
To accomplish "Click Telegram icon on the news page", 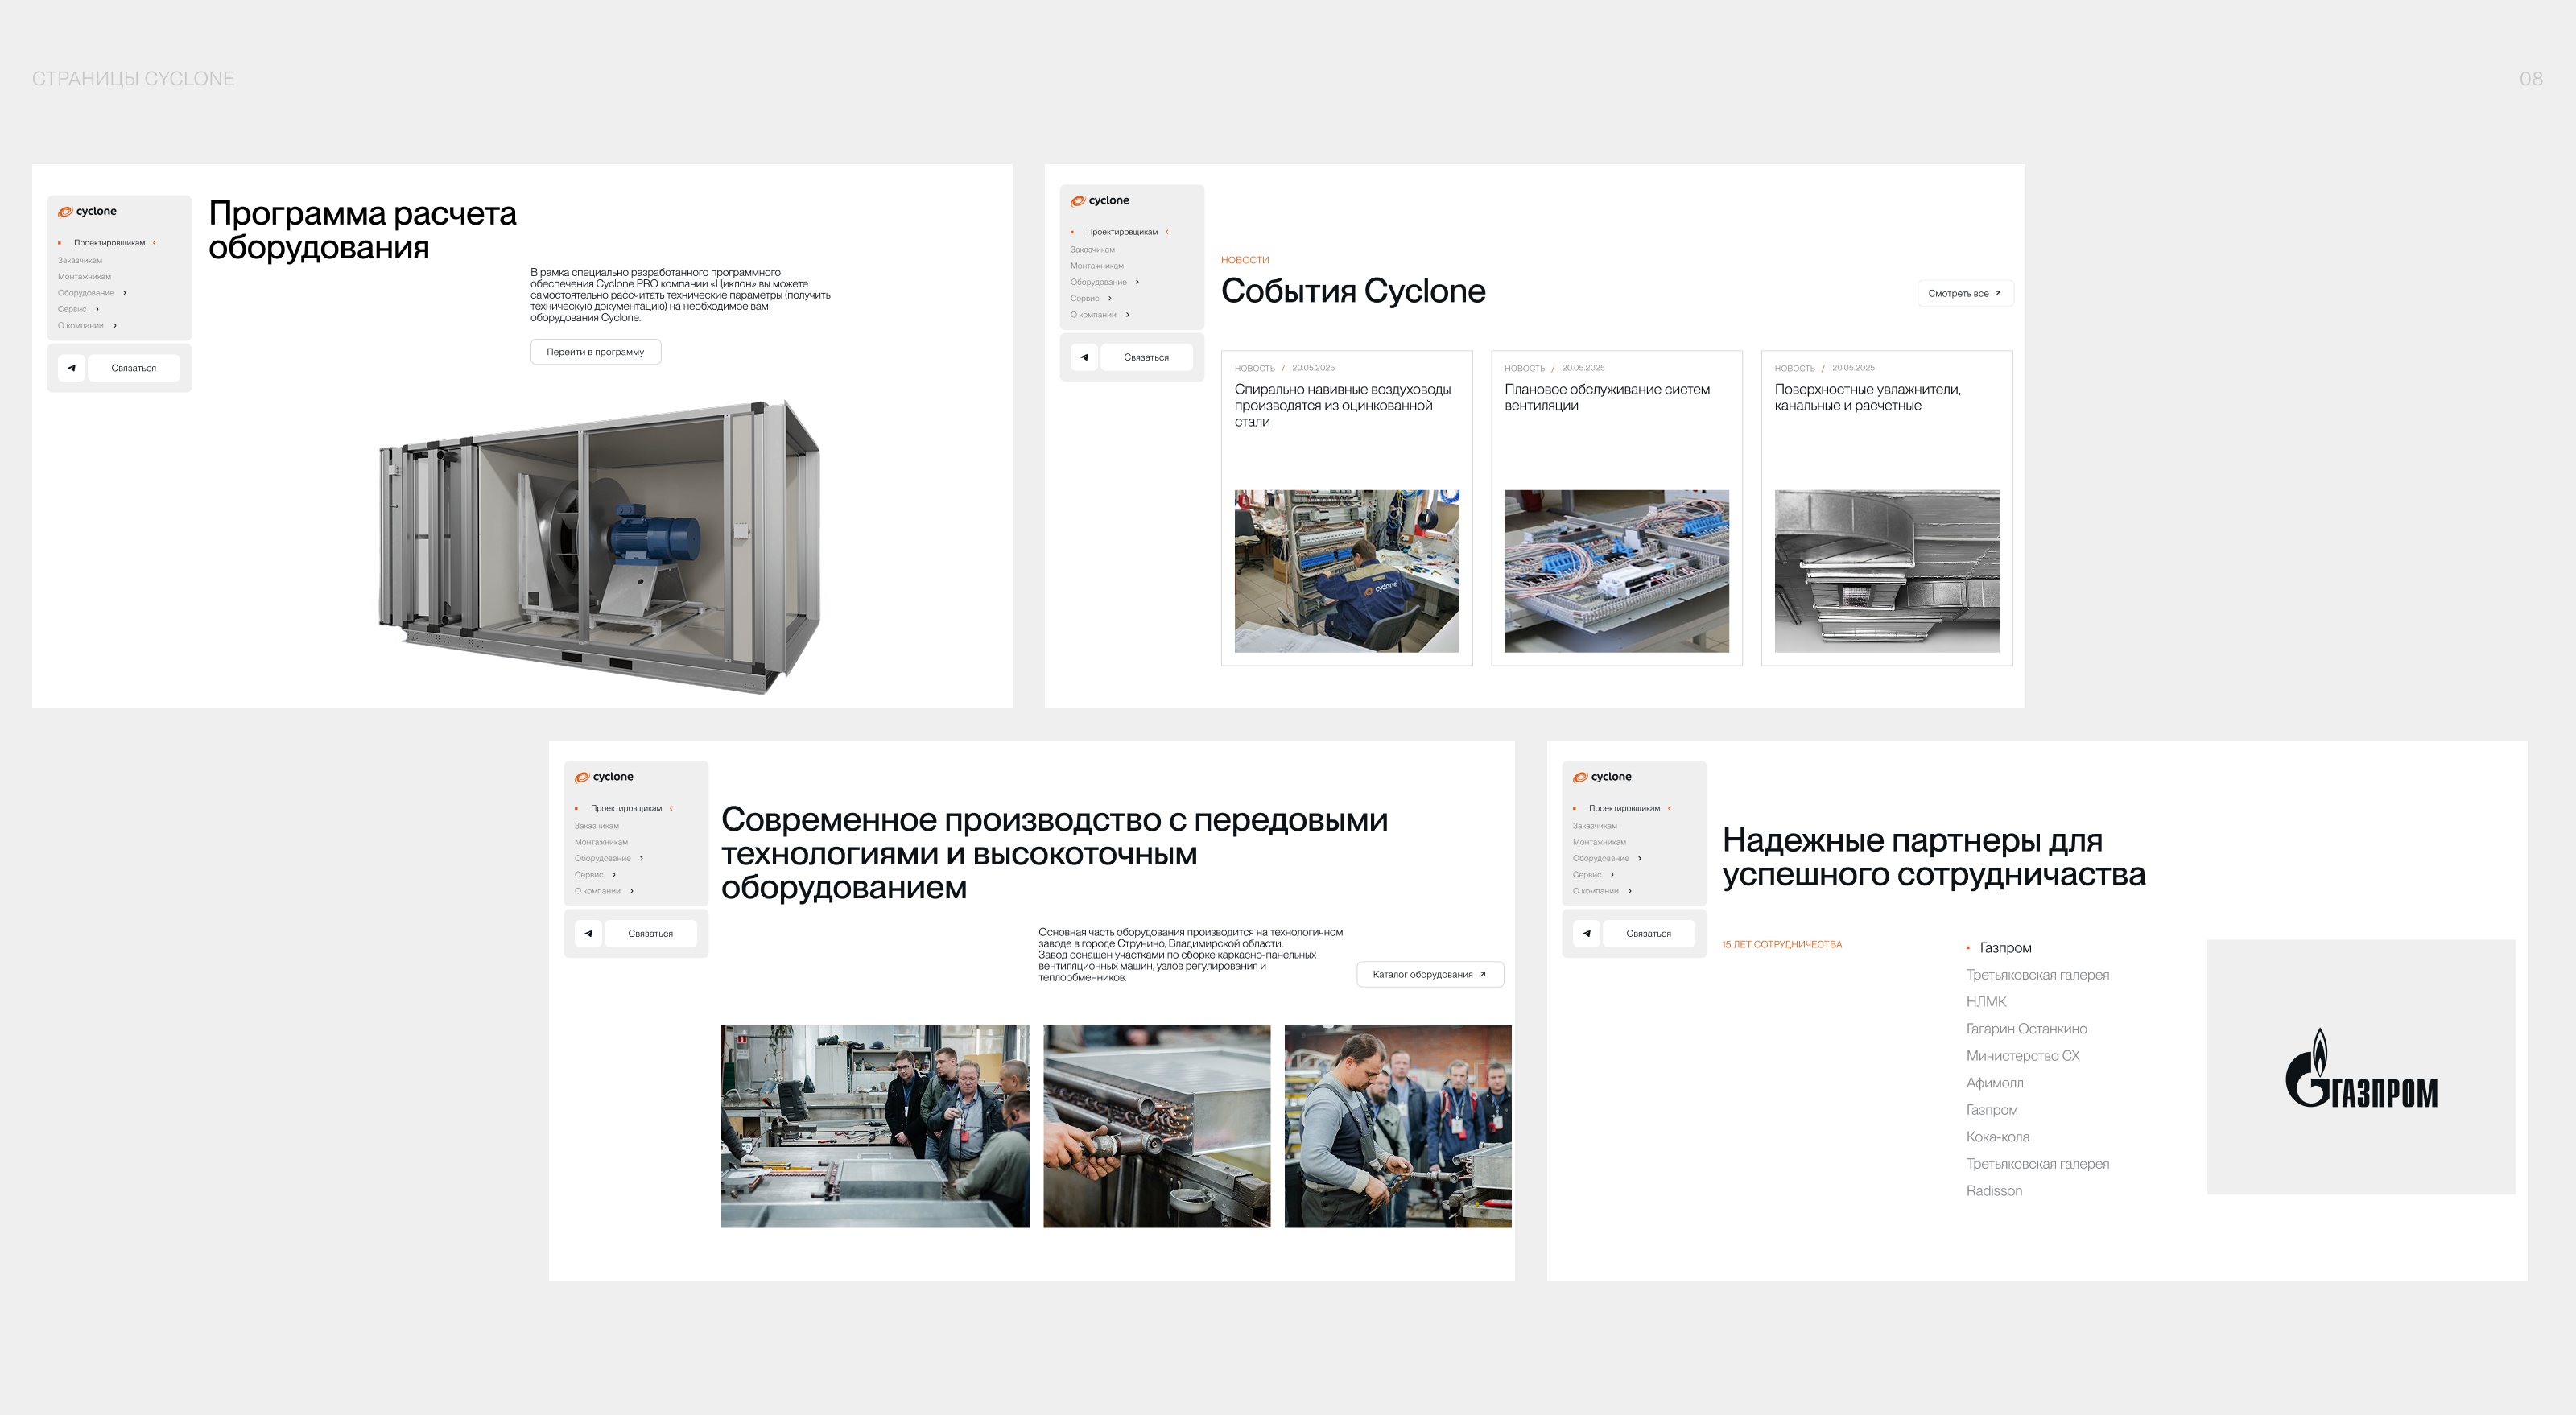I will [x=1084, y=357].
